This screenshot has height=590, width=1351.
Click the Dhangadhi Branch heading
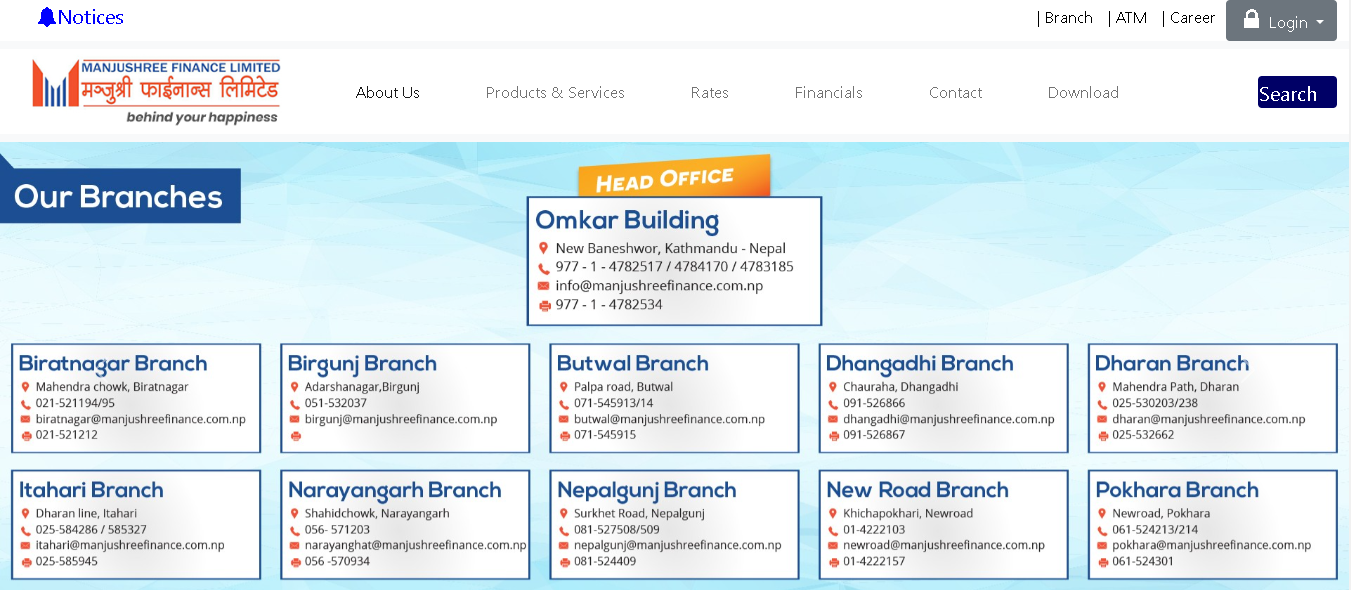pos(919,363)
